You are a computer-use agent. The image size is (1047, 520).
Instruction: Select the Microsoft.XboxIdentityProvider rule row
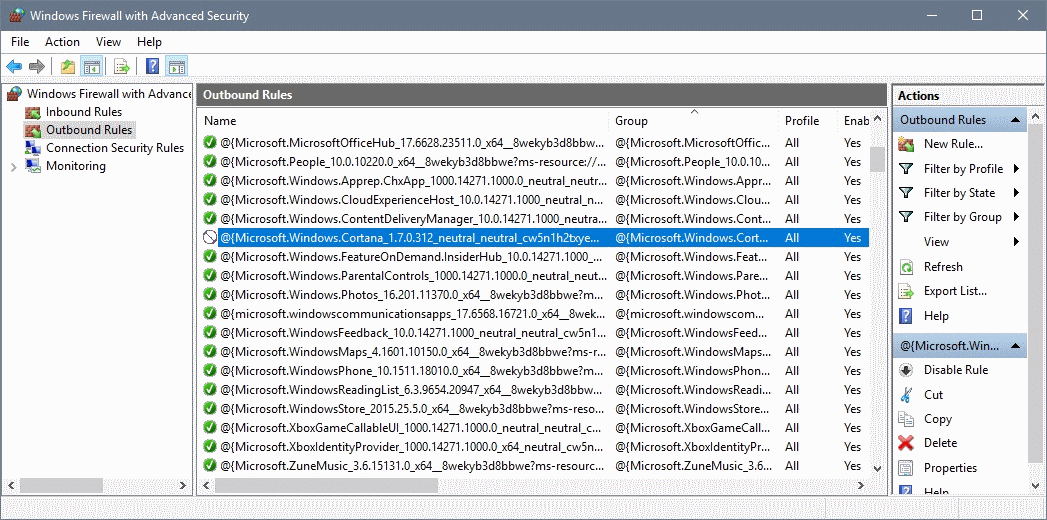pyautogui.click(x=535, y=447)
